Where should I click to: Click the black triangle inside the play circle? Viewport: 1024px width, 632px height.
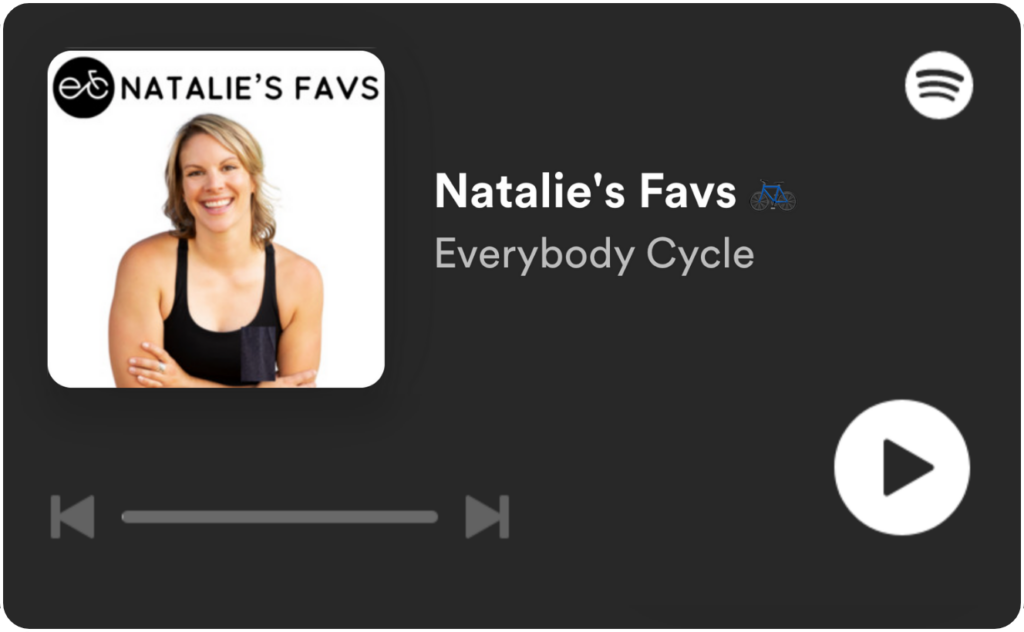907,467
